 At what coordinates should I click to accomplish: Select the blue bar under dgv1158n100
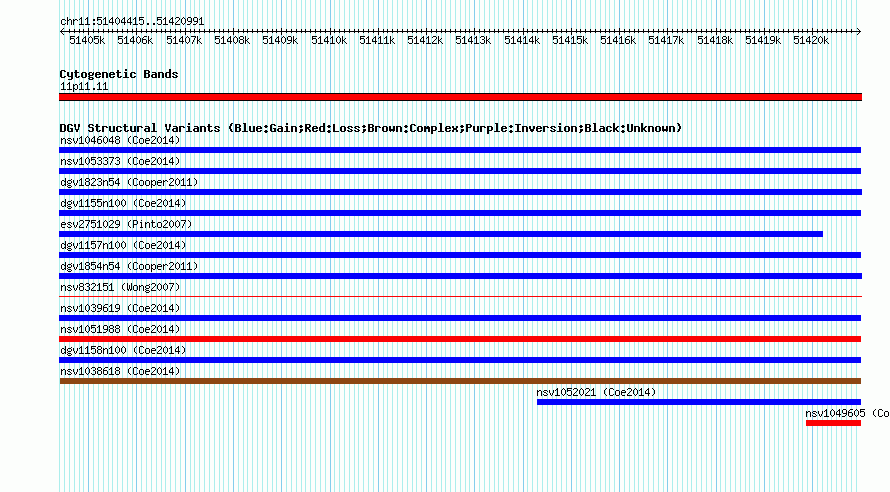point(460,360)
